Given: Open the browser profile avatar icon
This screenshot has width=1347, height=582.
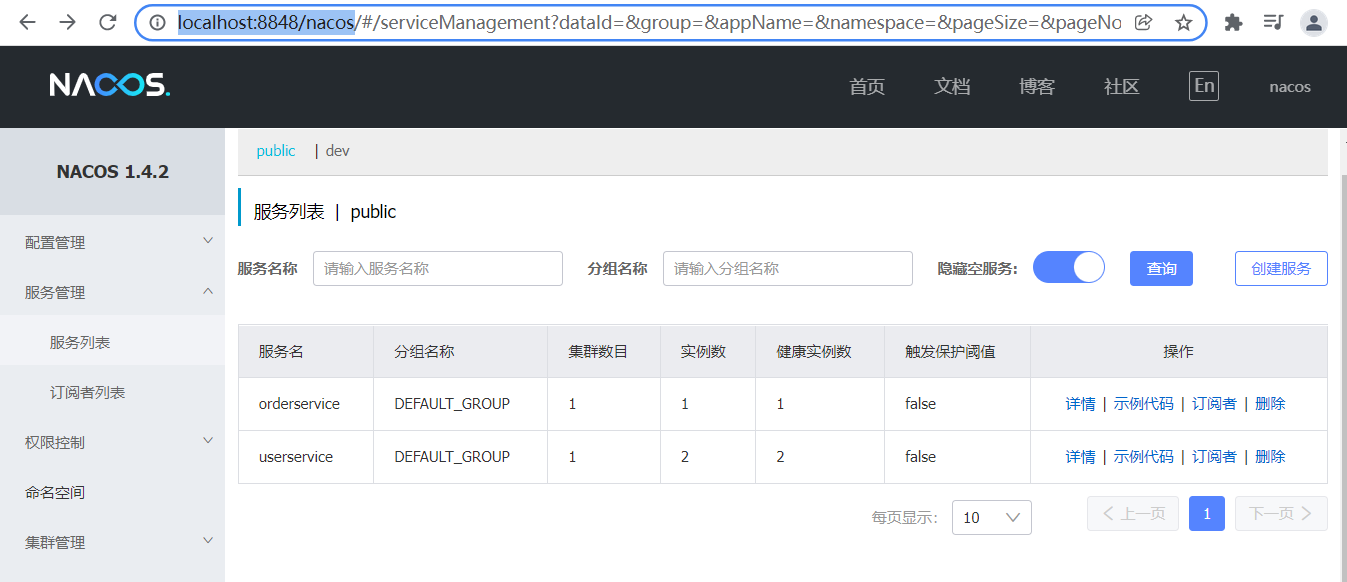Looking at the screenshot, I should pyautogui.click(x=1313, y=21).
